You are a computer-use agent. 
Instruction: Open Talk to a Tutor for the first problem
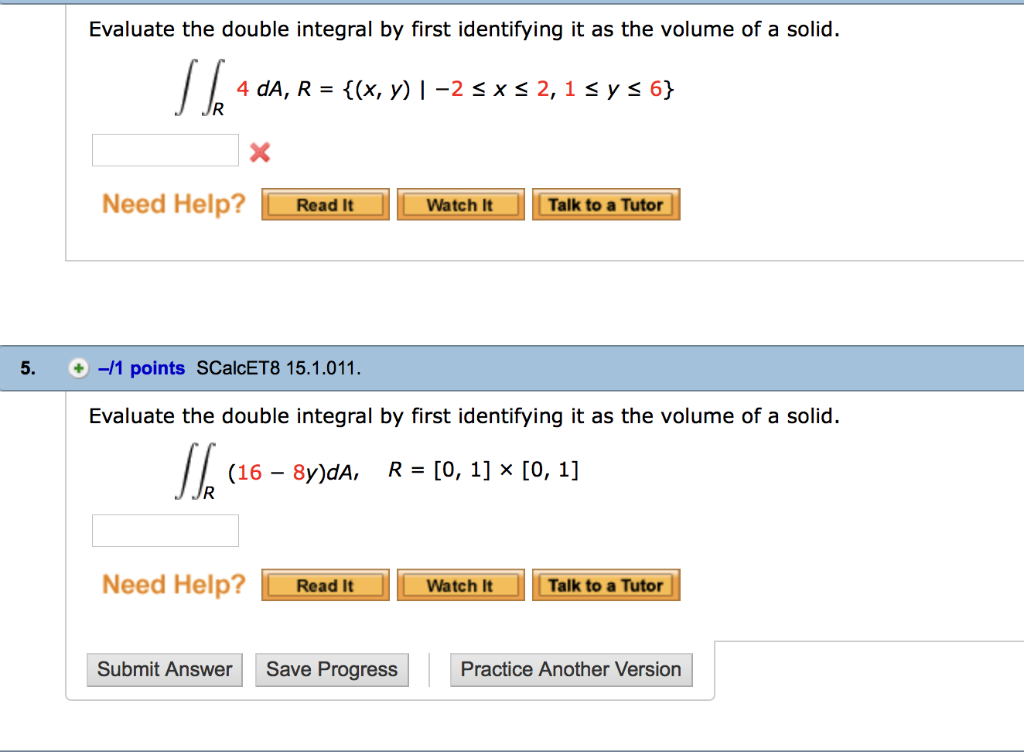[606, 204]
